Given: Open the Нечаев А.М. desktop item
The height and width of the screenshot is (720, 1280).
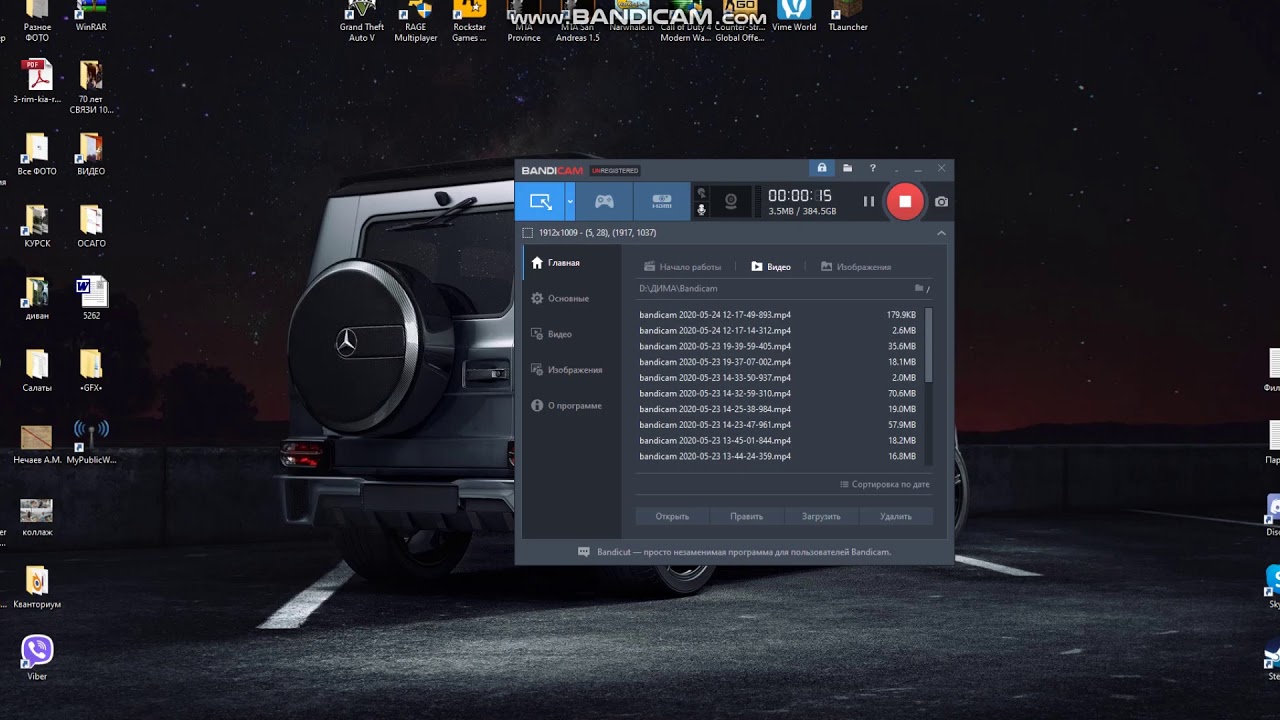Looking at the screenshot, I should 37,443.
